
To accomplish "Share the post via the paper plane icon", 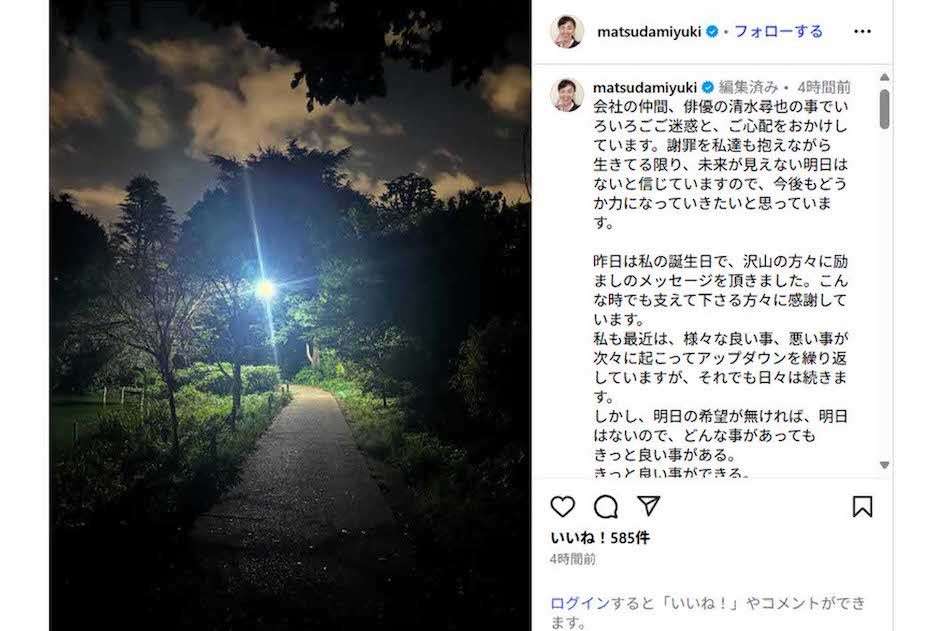I will (x=648, y=506).
